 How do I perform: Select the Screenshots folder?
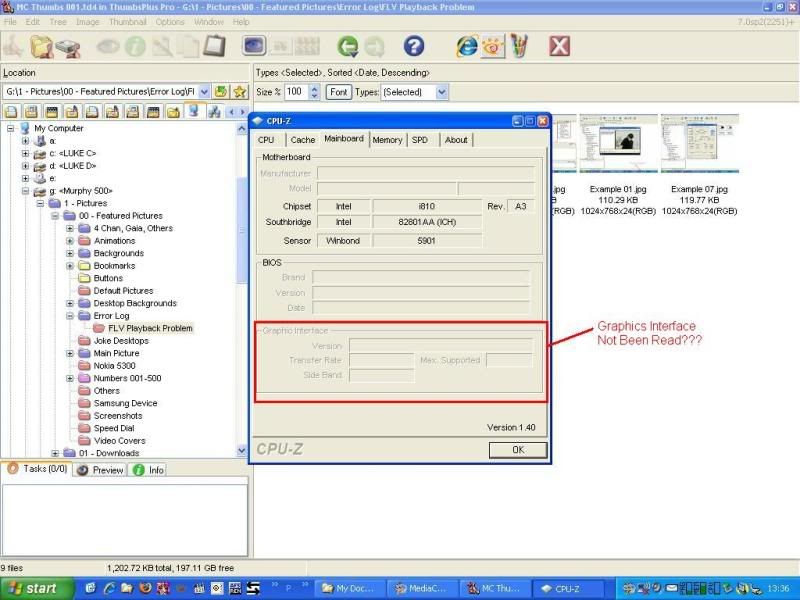tap(118, 416)
